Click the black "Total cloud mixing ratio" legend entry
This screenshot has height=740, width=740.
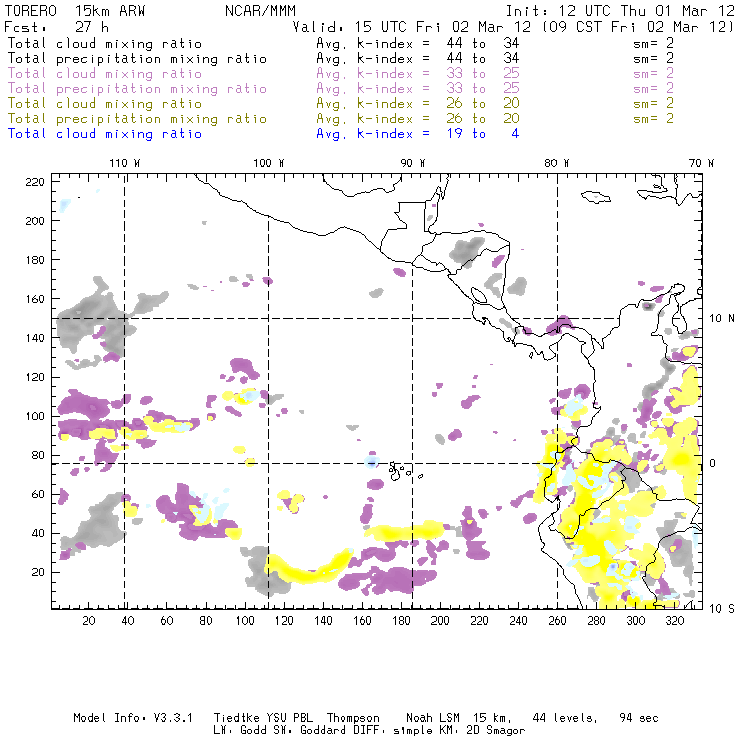click(105, 43)
